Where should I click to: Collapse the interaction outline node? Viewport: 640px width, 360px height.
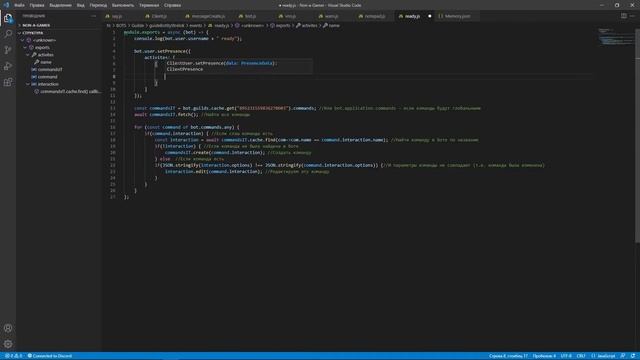point(28,84)
